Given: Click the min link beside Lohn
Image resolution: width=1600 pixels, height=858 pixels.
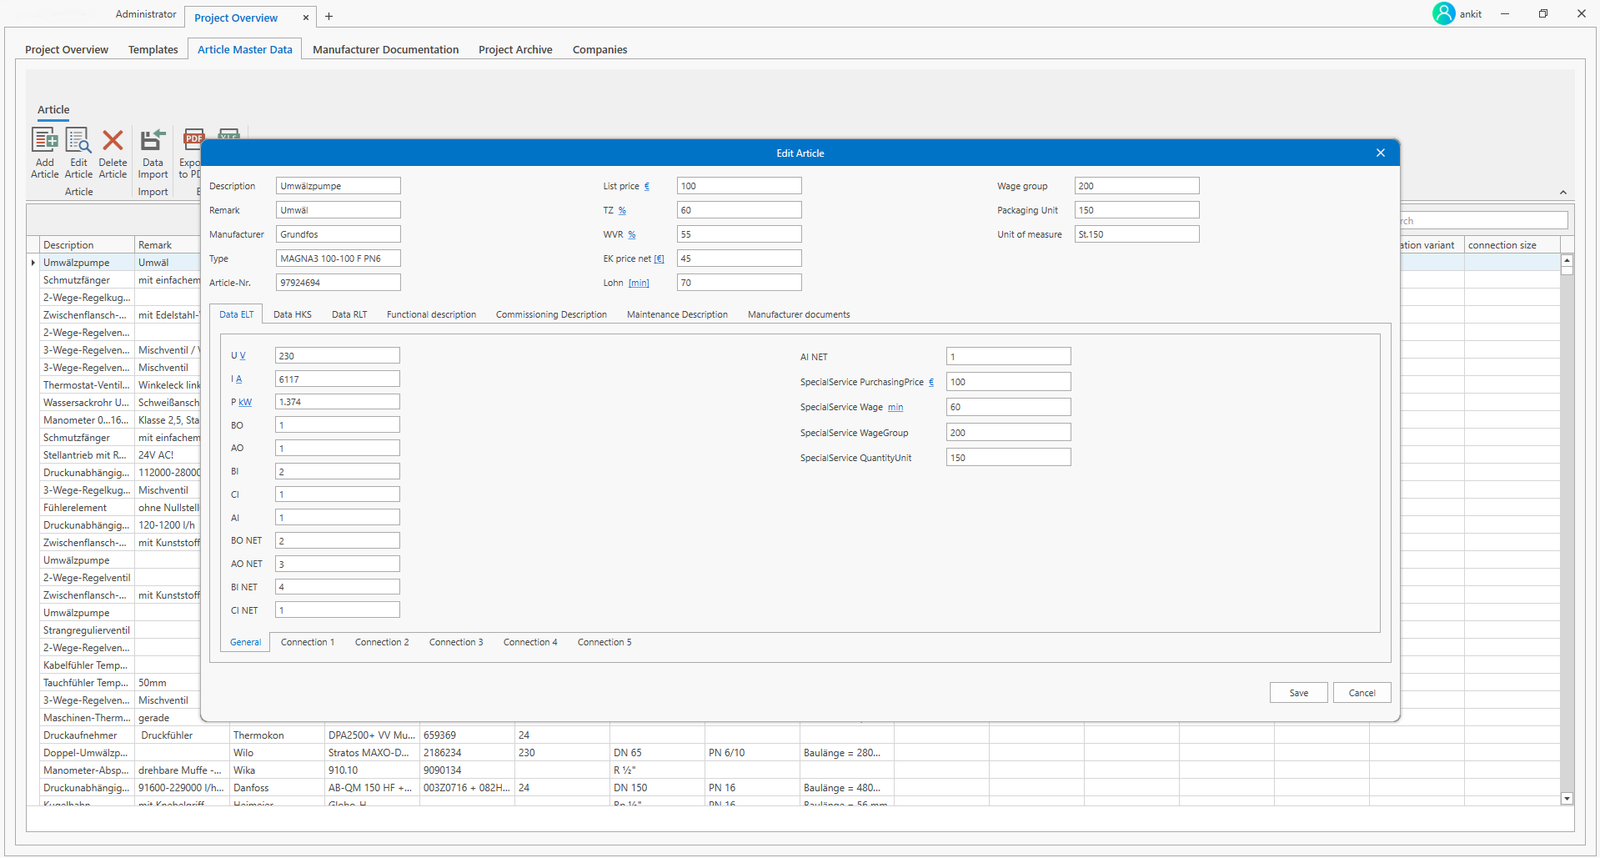Looking at the screenshot, I should (x=639, y=284).
